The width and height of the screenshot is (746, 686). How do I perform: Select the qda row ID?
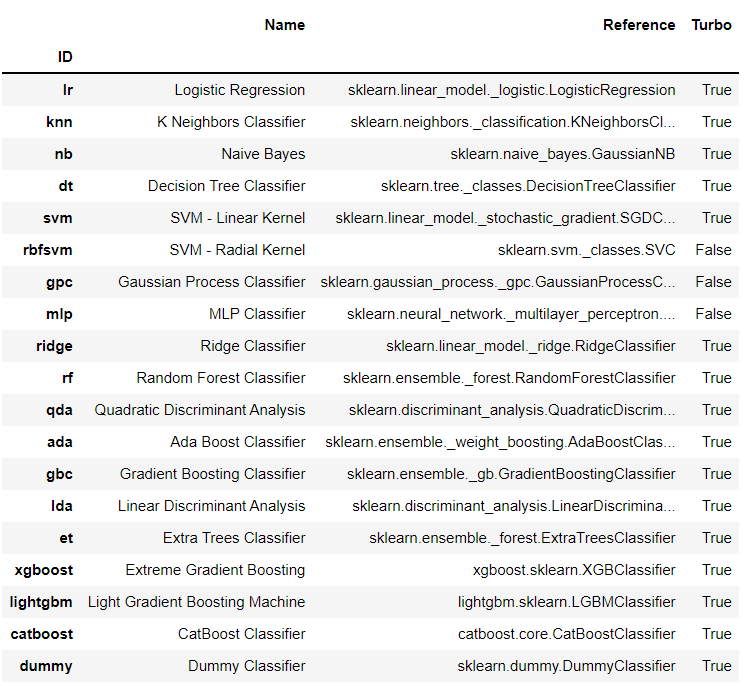59,410
